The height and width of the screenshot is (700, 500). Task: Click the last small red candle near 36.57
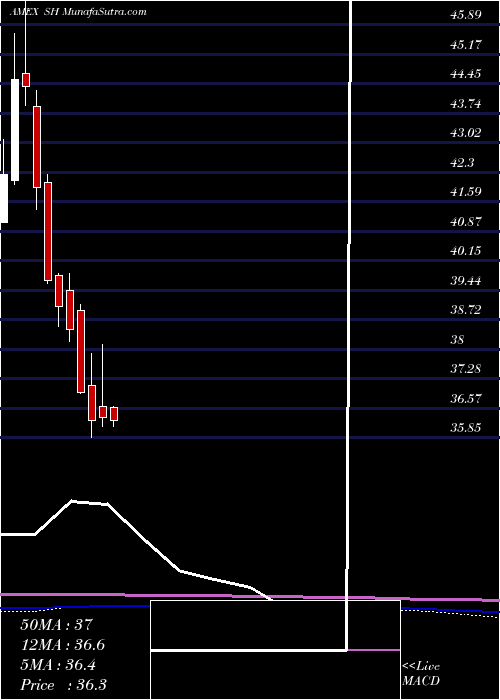pyautogui.click(x=114, y=414)
